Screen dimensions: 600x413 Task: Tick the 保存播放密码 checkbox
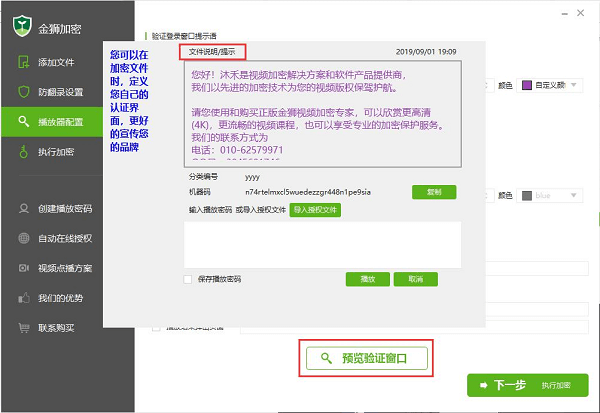[x=188, y=279]
